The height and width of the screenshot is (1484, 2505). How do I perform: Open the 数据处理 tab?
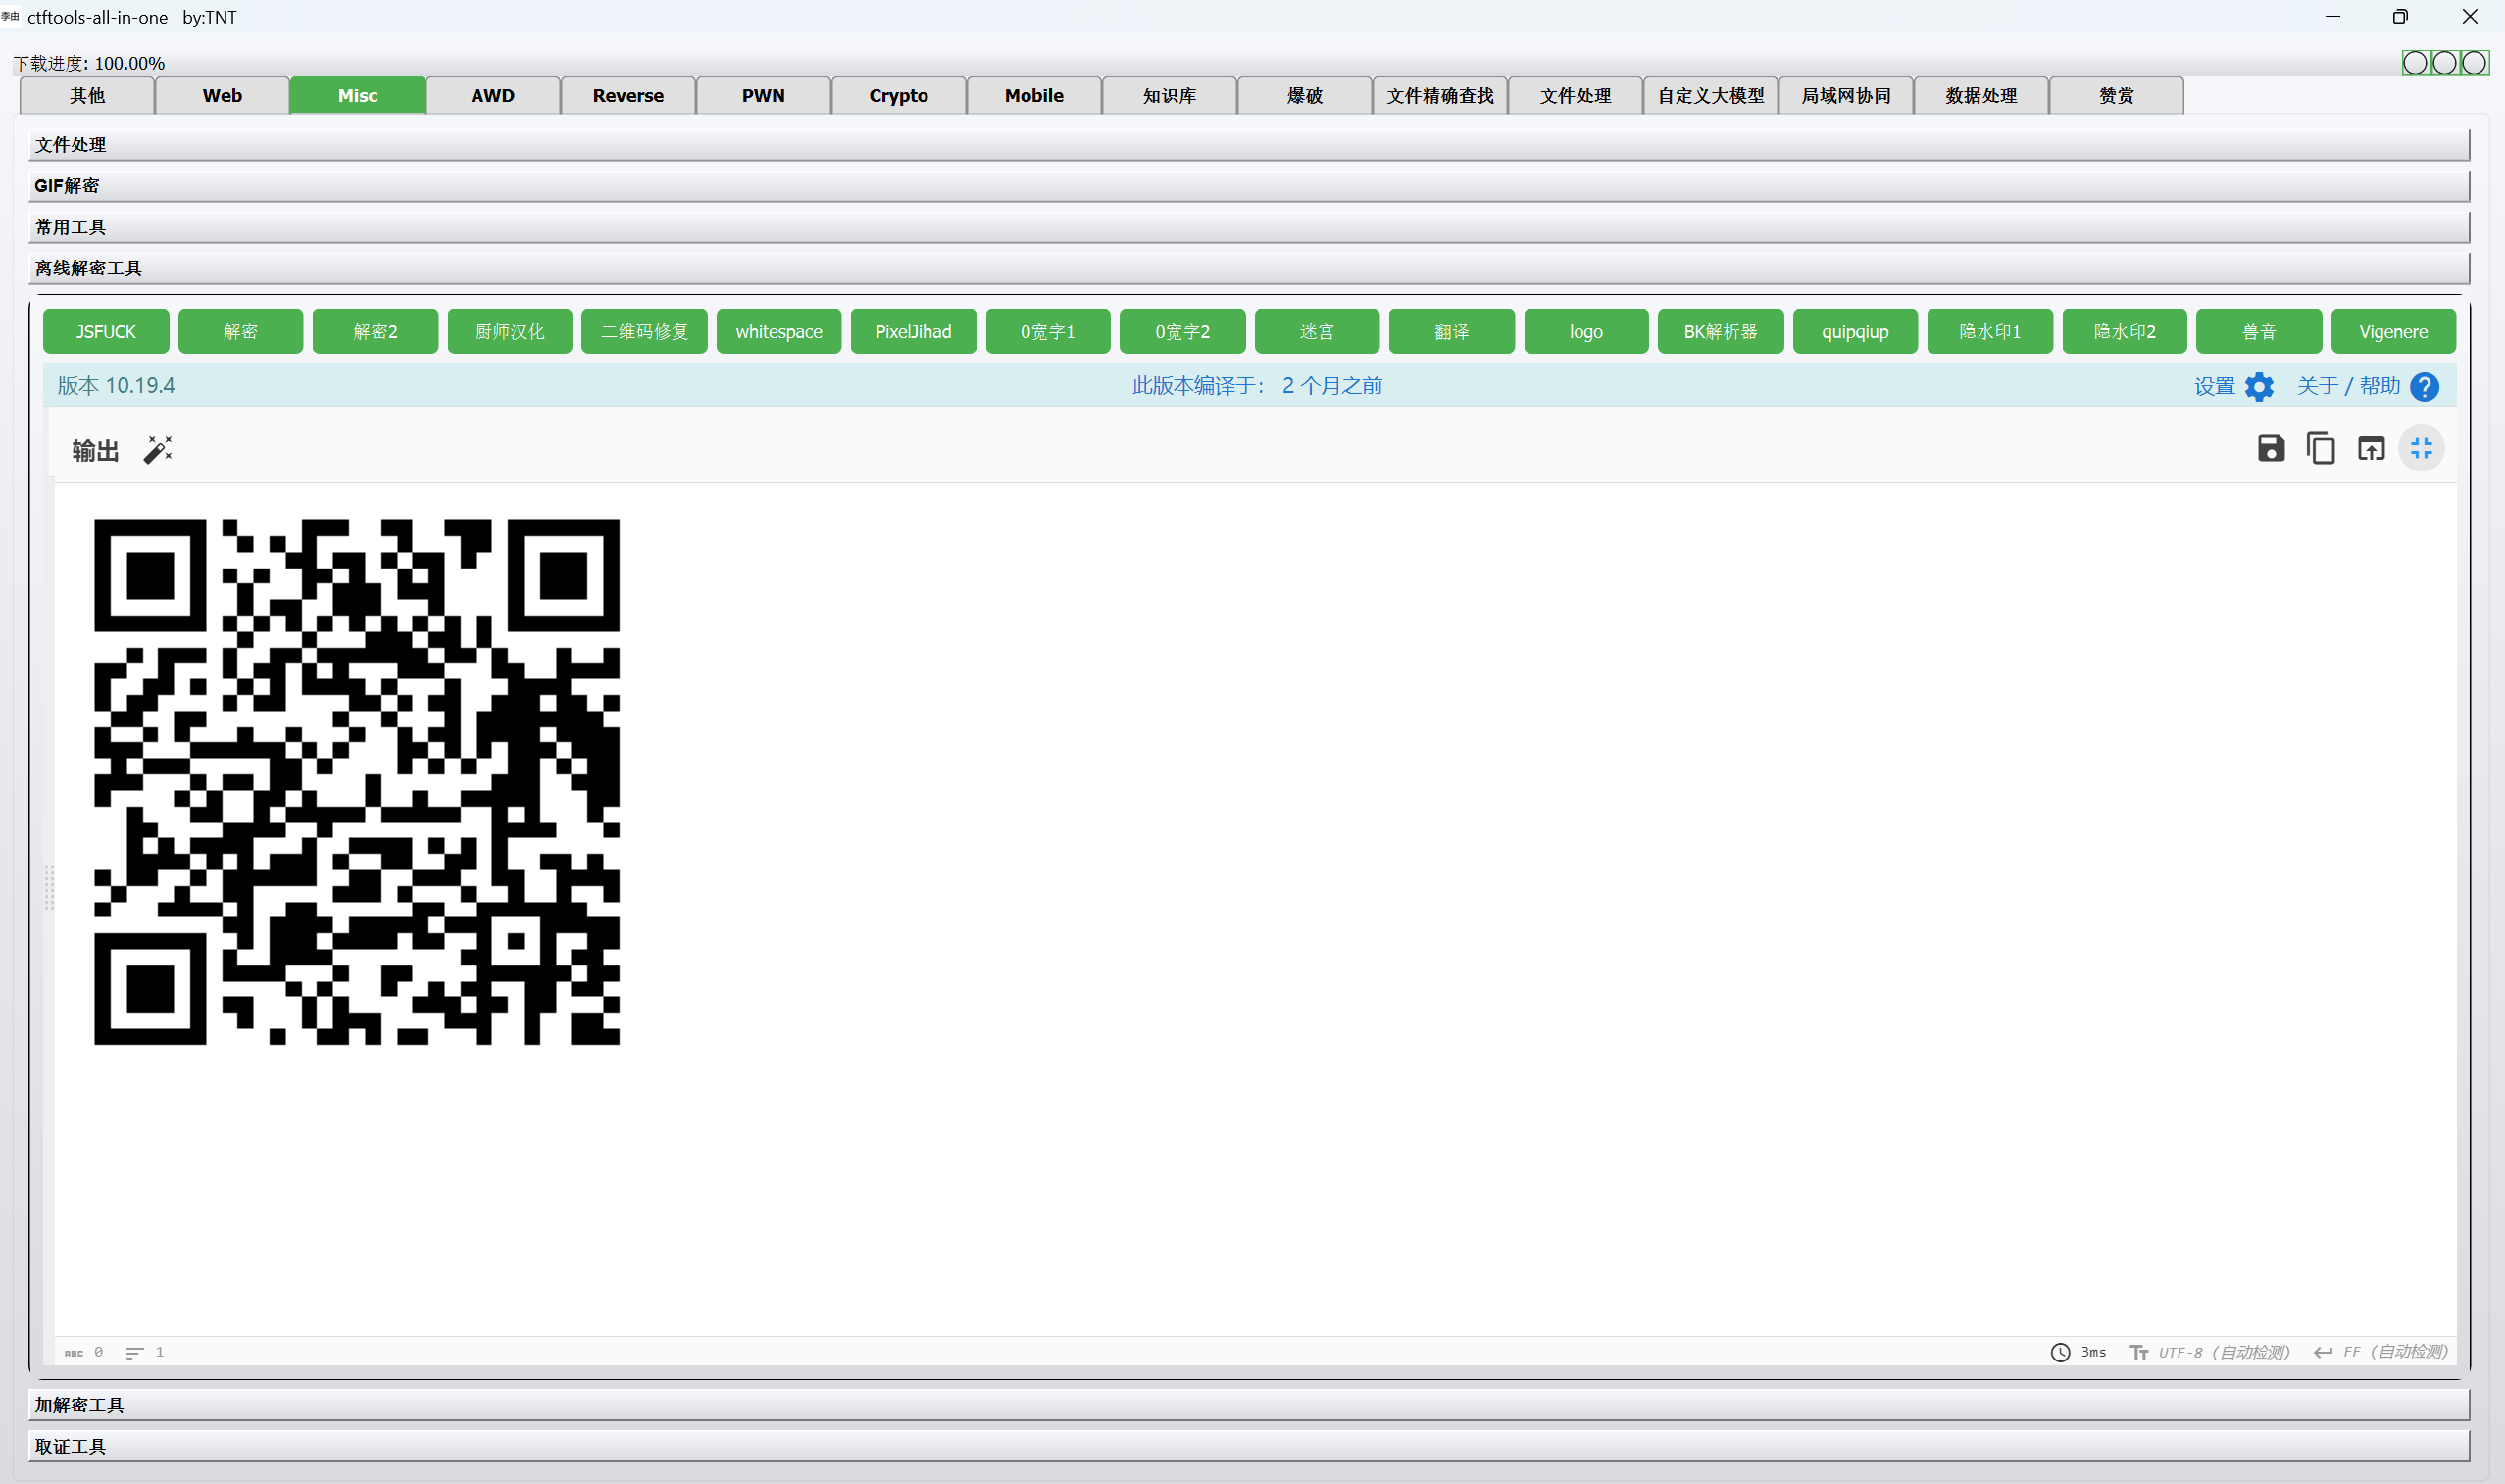click(1981, 95)
